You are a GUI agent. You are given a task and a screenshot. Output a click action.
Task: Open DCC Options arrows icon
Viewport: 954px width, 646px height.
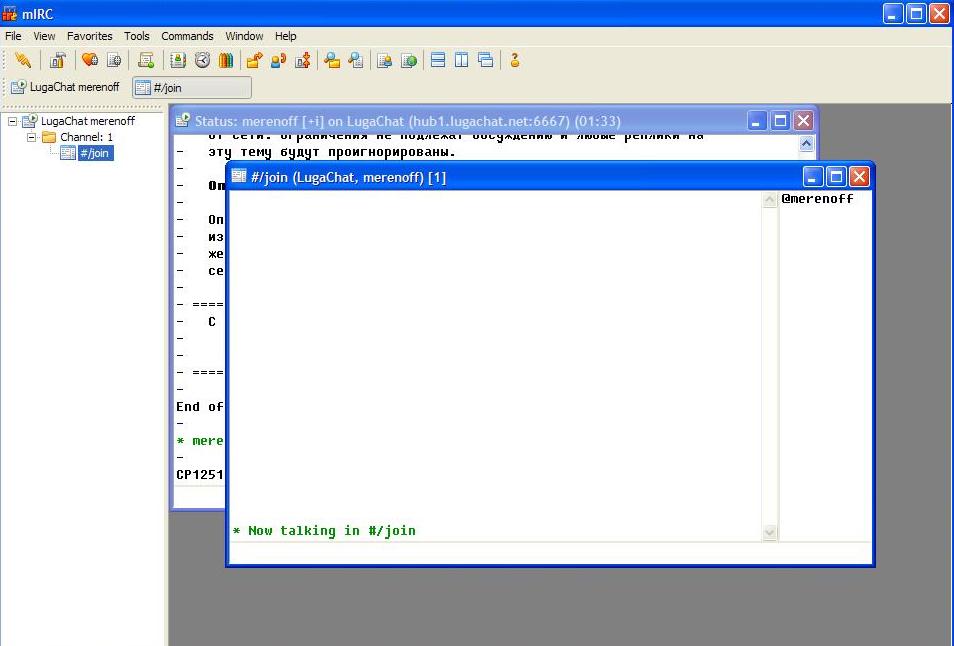click(302, 60)
